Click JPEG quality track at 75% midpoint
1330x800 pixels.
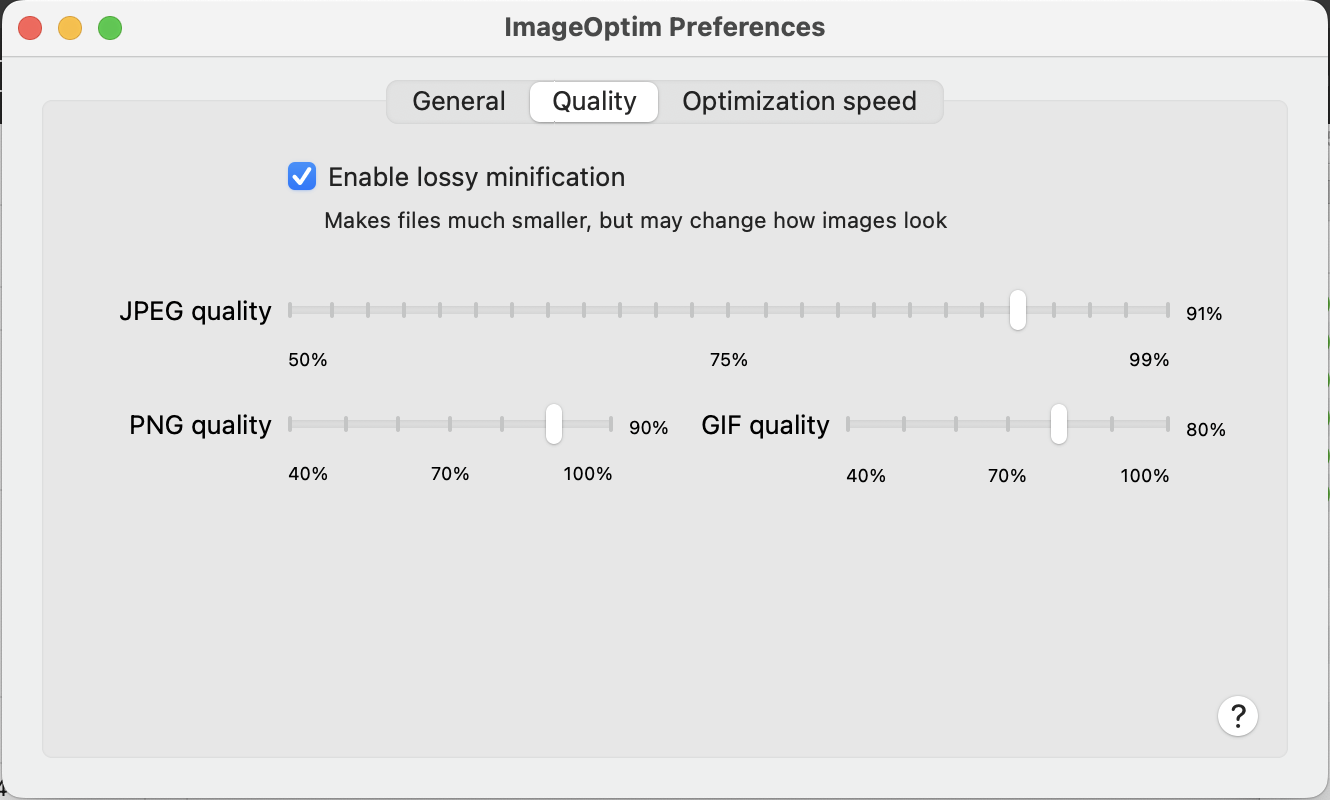coord(729,310)
